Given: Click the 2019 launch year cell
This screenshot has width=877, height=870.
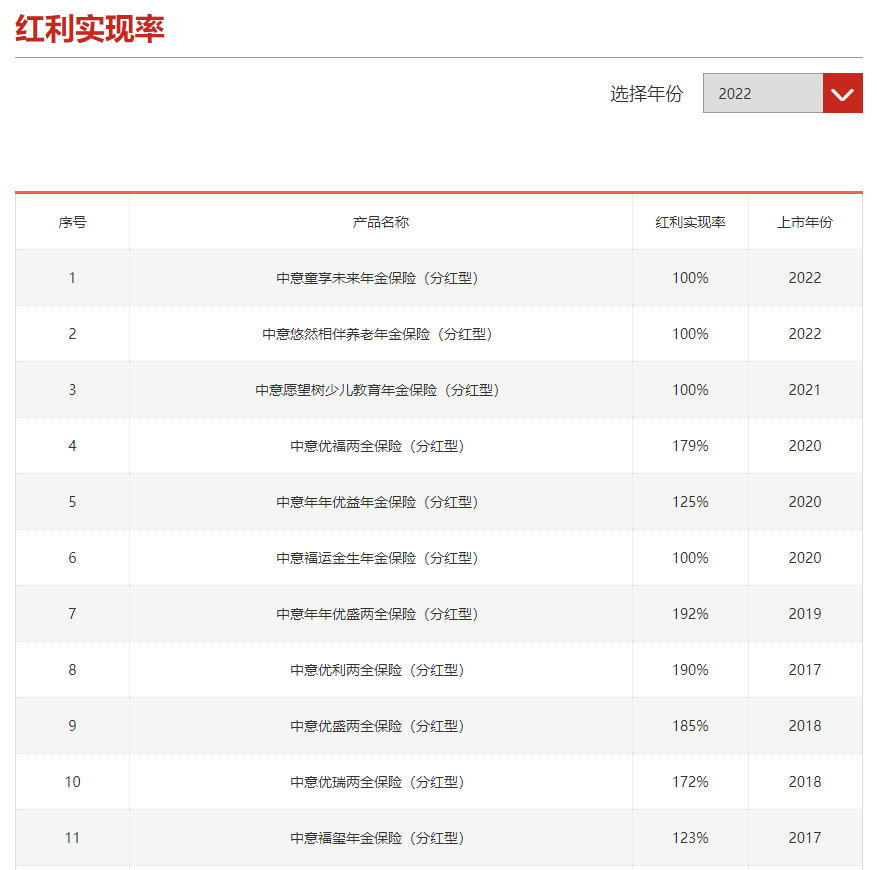Looking at the screenshot, I should pyautogui.click(x=805, y=614).
